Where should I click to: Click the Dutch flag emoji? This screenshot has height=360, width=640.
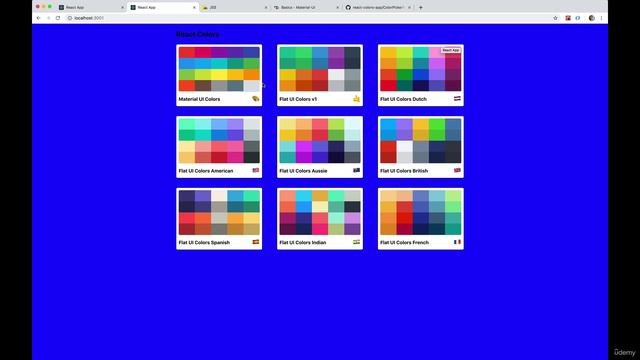[457, 99]
